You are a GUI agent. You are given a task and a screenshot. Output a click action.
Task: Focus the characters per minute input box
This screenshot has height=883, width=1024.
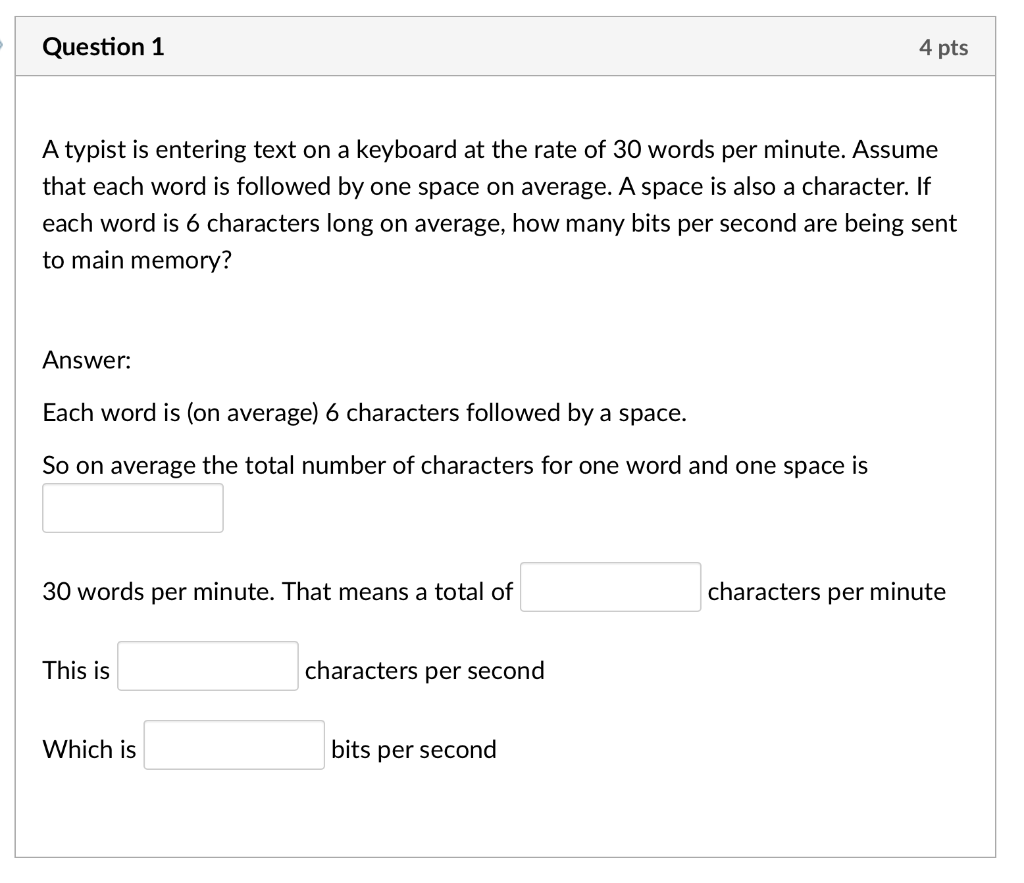click(610, 587)
